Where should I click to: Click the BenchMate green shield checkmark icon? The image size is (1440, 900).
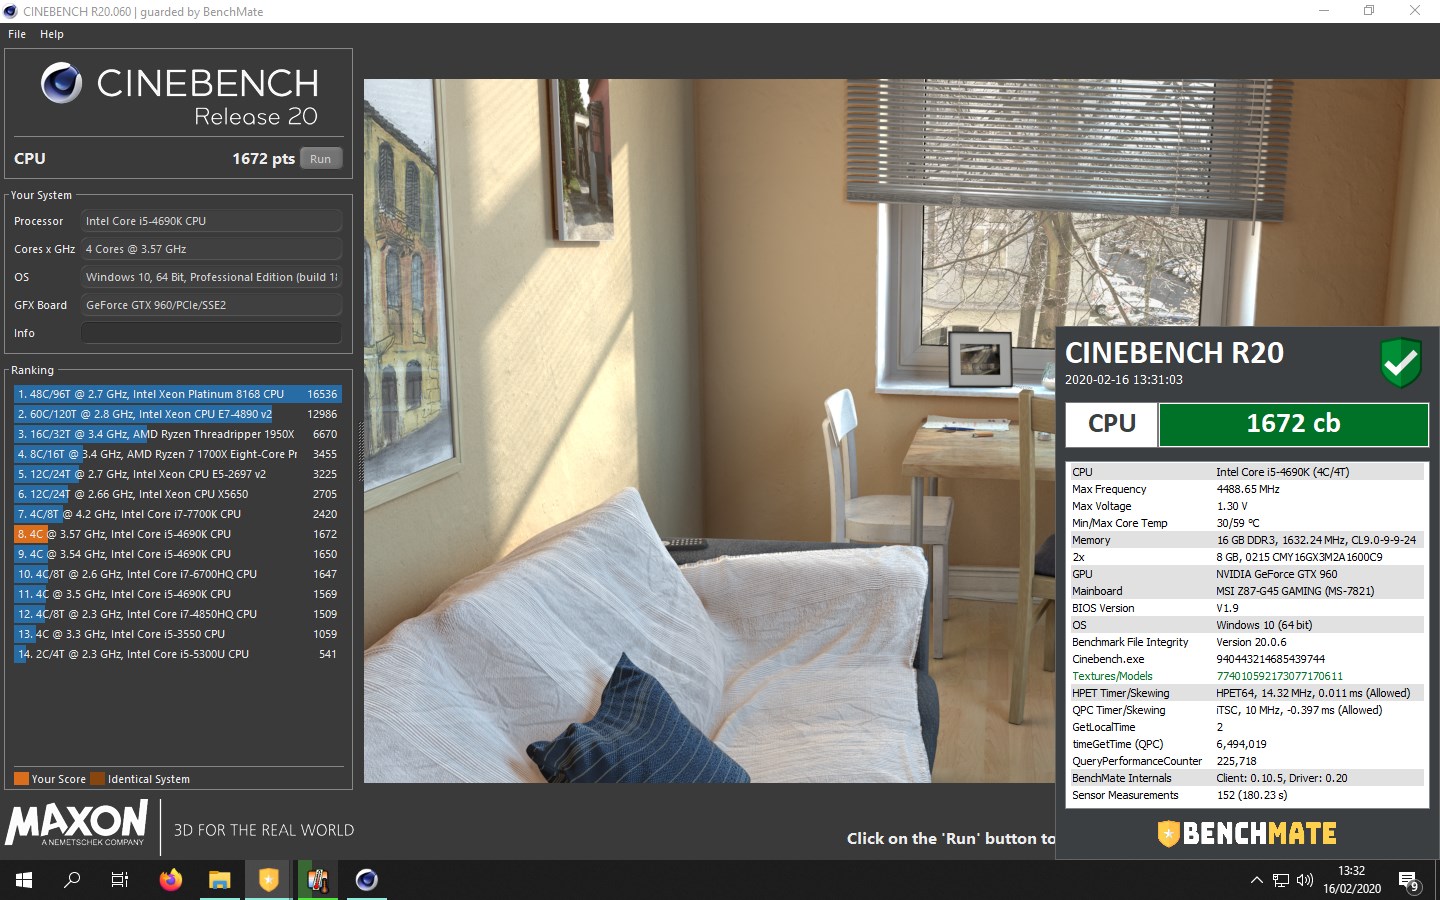1400,362
